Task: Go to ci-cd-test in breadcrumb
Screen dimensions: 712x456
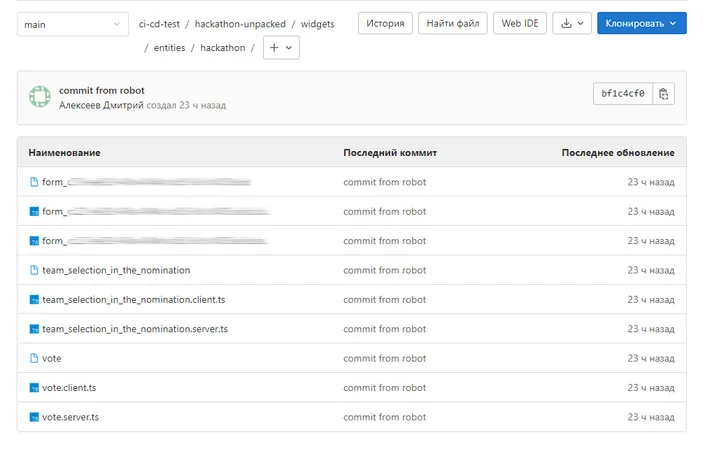Action: click(x=159, y=24)
